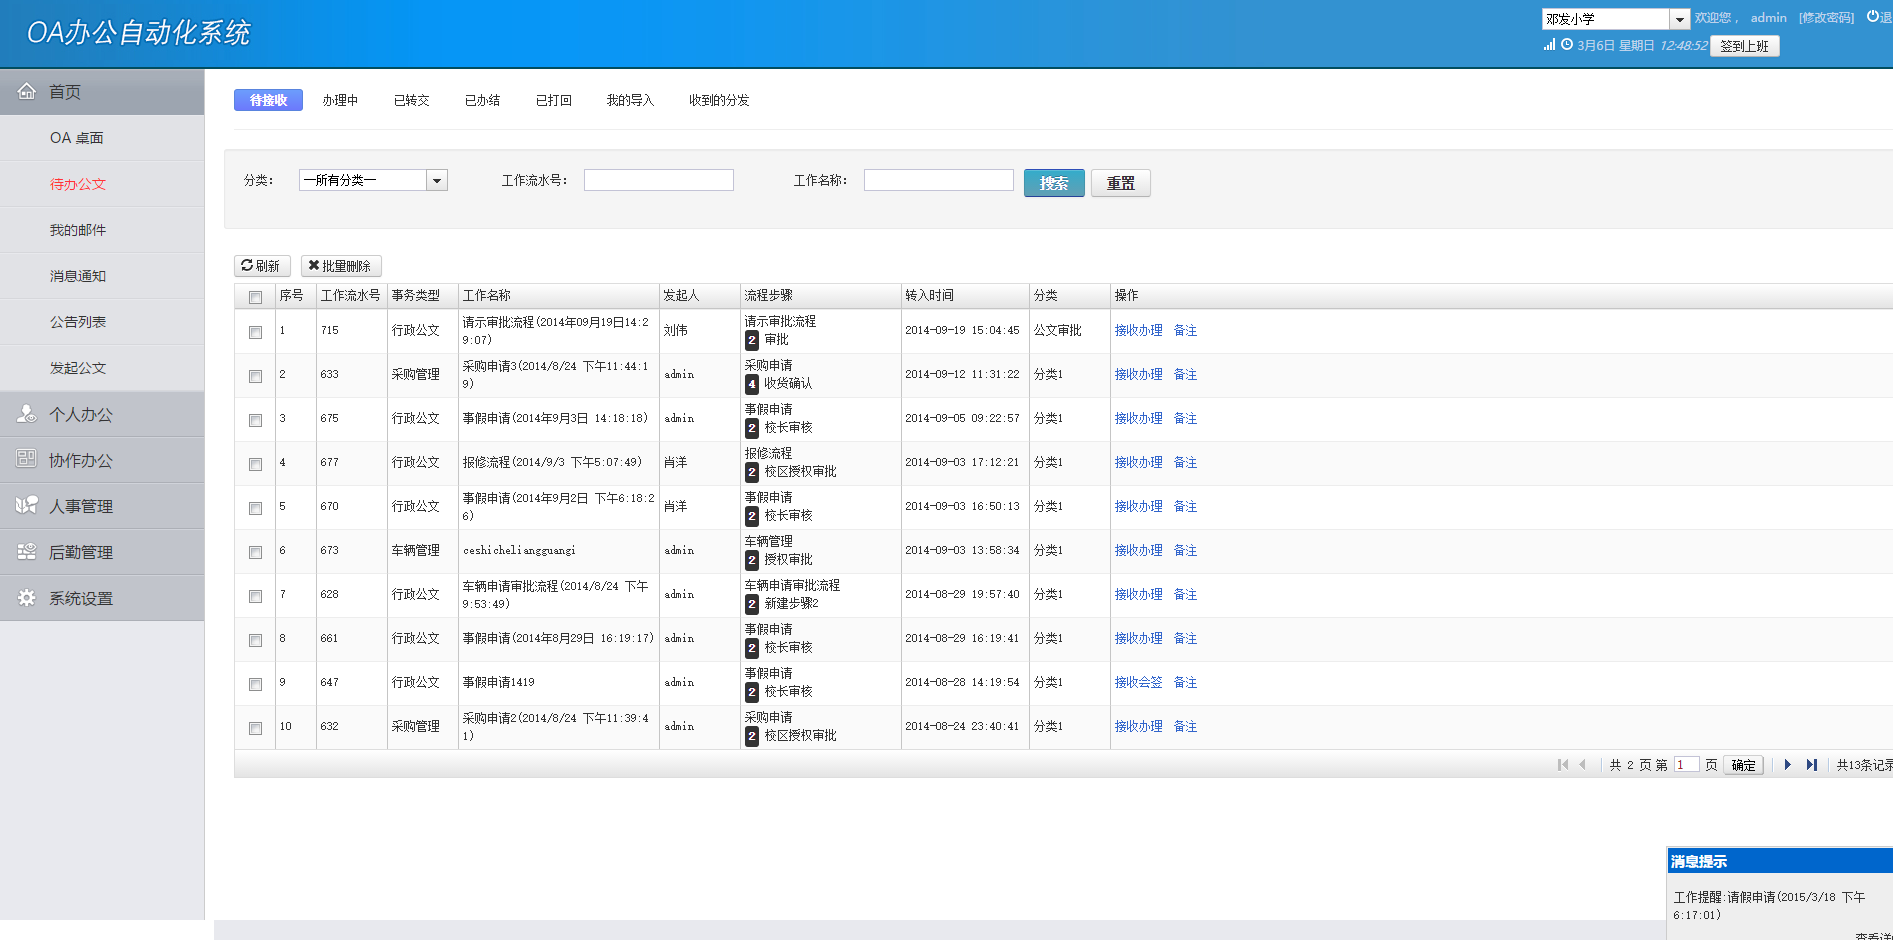Click the 重置 reset button

pos(1121,183)
